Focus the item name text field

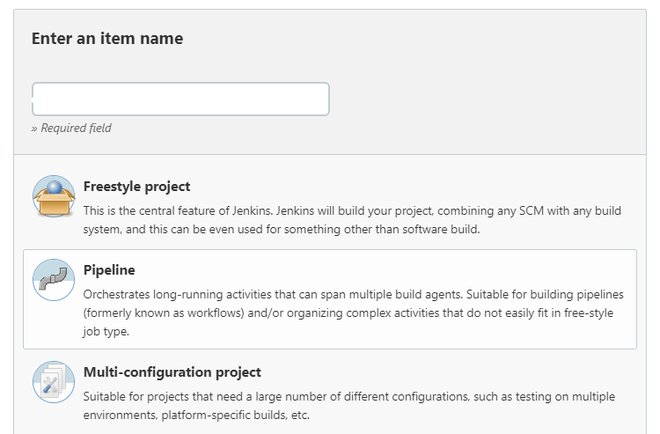(x=180, y=99)
